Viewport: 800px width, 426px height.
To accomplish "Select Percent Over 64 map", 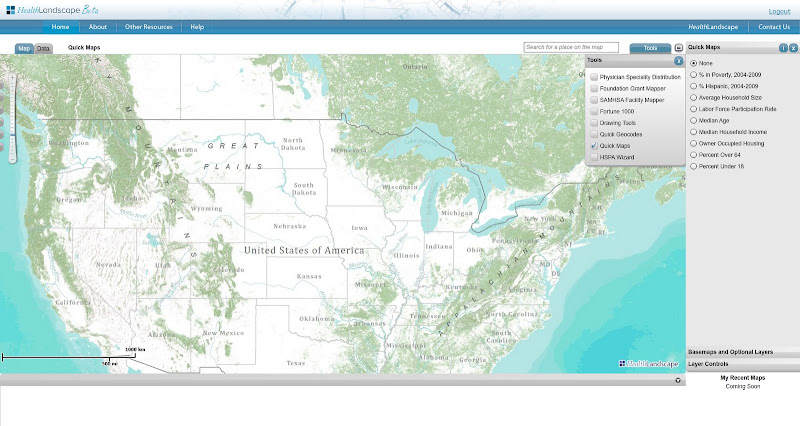I will tap(693, 155).
